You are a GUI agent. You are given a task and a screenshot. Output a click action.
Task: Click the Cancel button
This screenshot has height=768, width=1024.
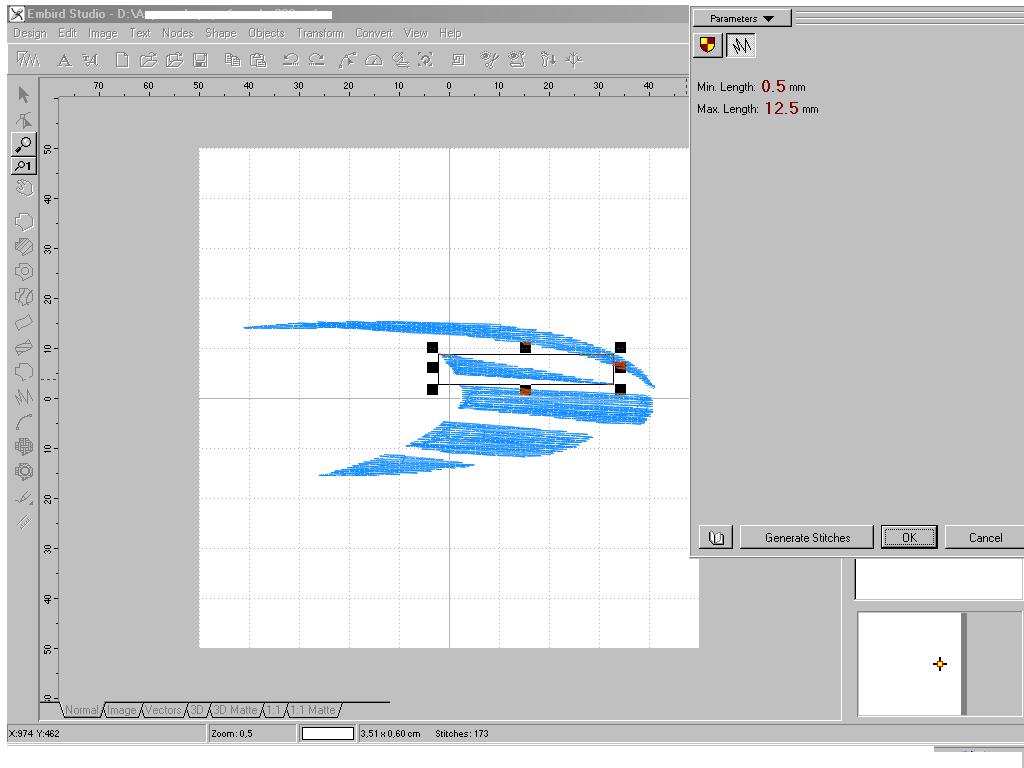[x=984, y=537]
